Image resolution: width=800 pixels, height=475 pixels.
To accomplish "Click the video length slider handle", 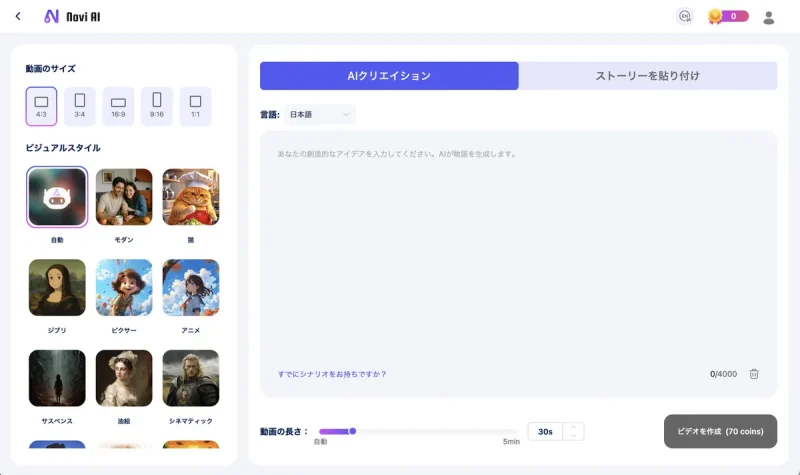I will pyautogui.click(x=352, y=431).
